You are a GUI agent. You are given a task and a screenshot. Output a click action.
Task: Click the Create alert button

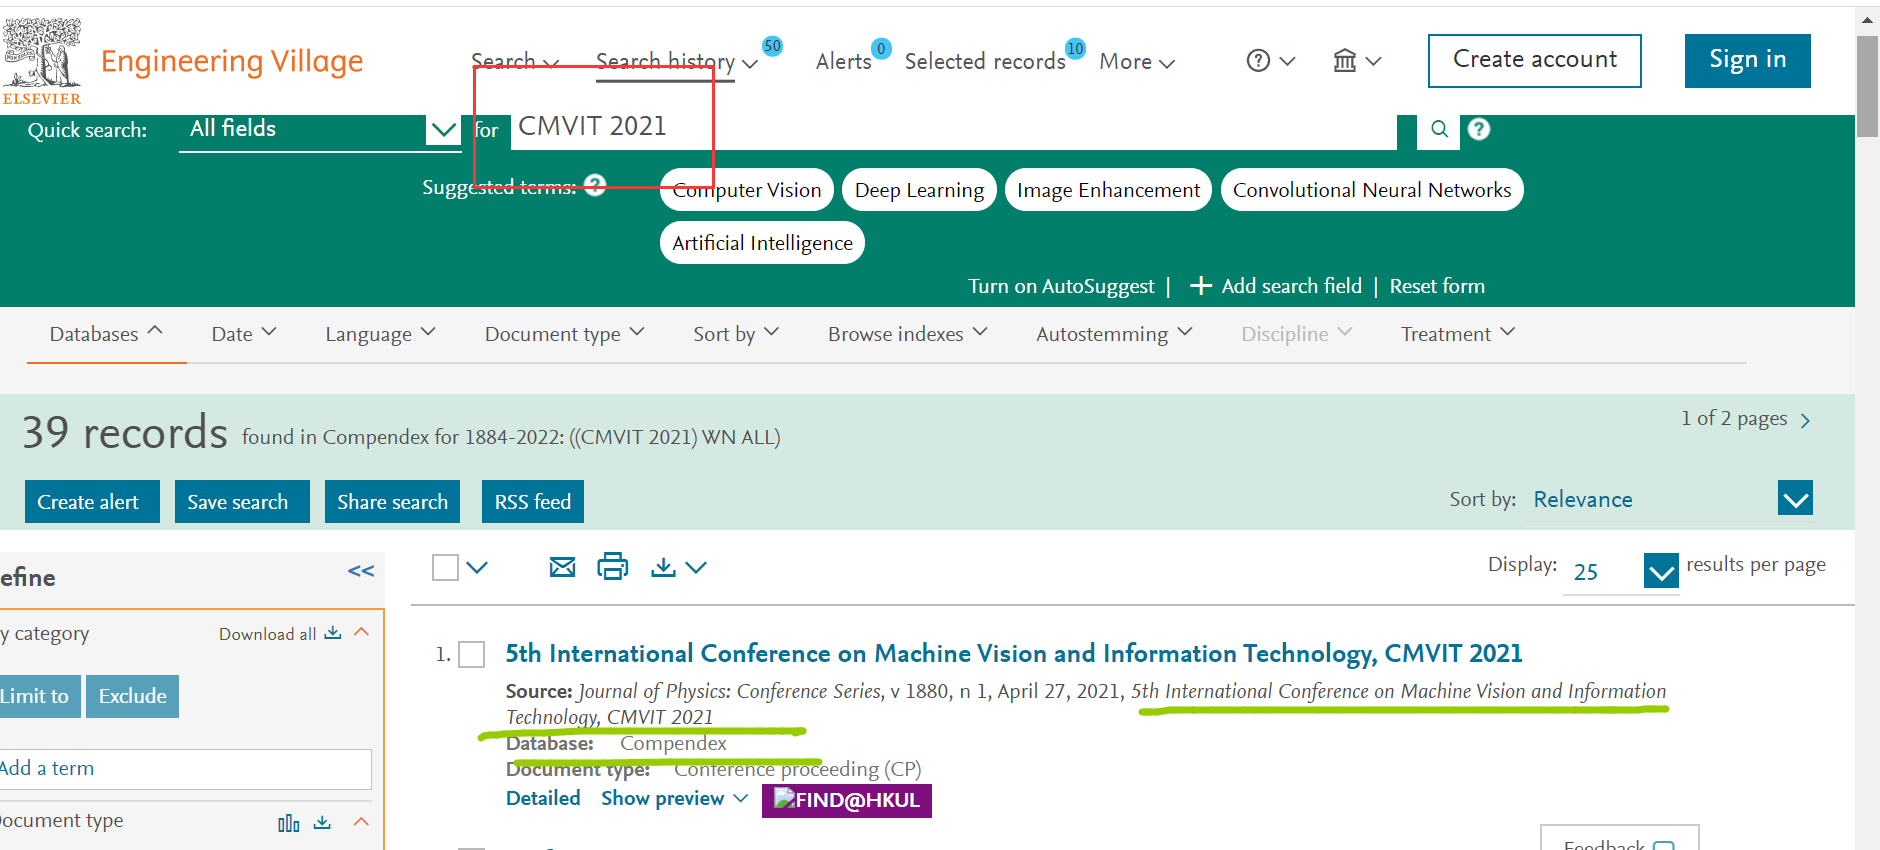click(92, 502)
